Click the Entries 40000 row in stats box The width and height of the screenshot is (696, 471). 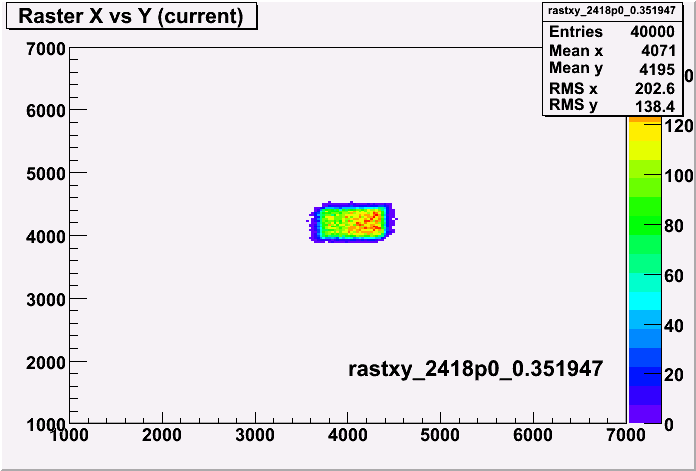[x=612, y=32]
